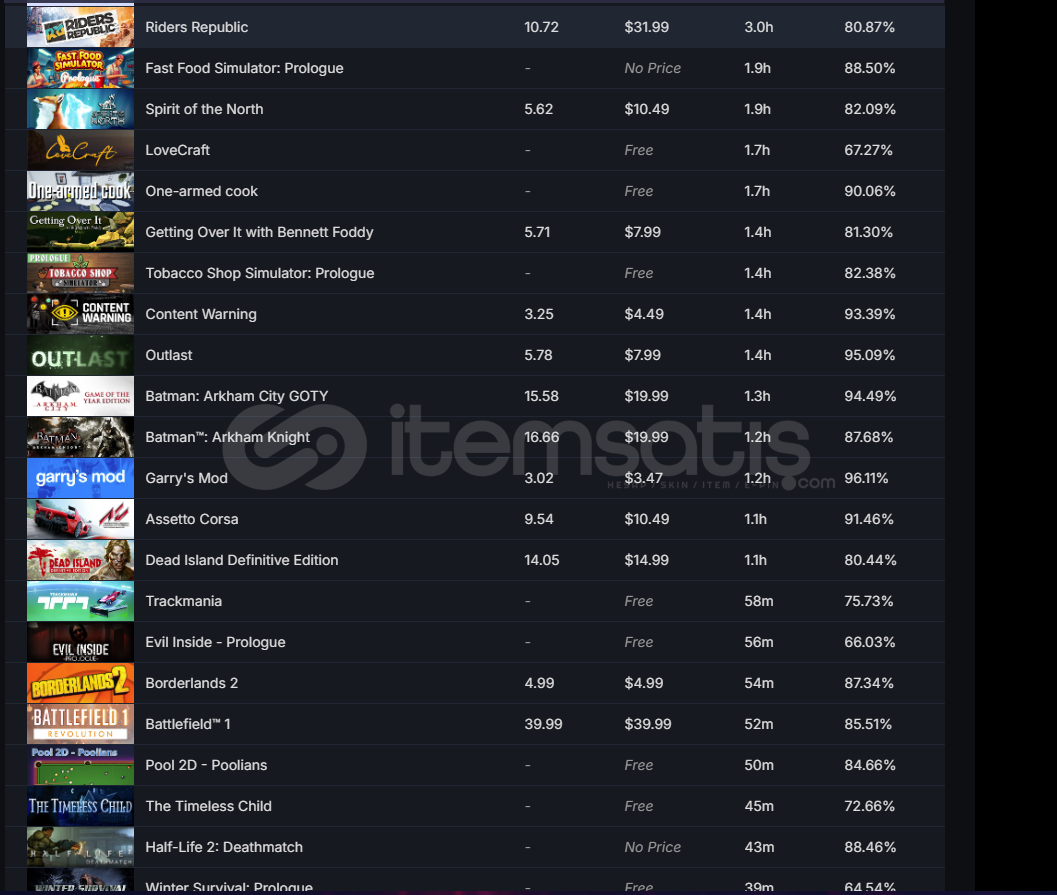
Task: Select the 90.06% rating for One-armed cook
Action: coord(870,191)
